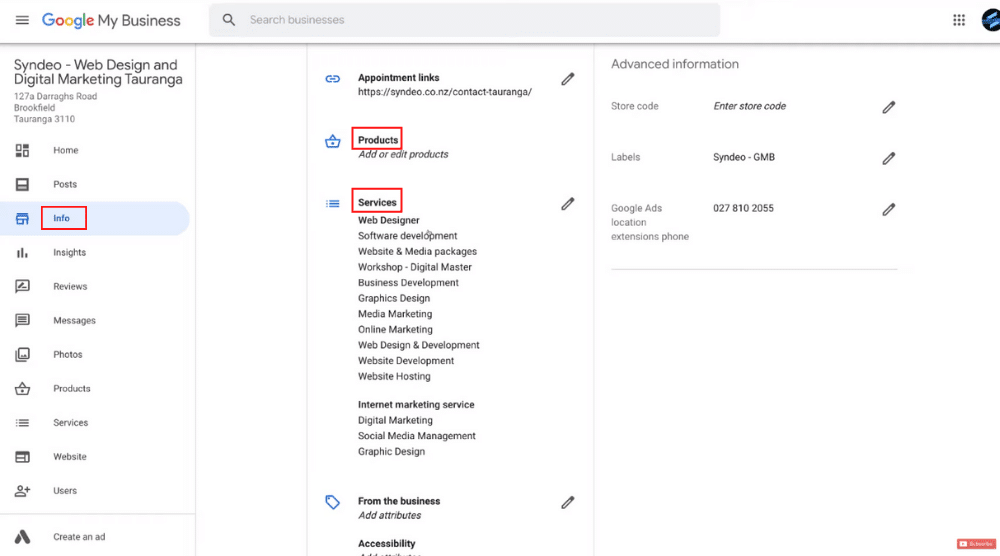Image resolution: width=1000 pixels, height=556 pixels.
Task: Click the Google My Business logo
Action: 111,20
